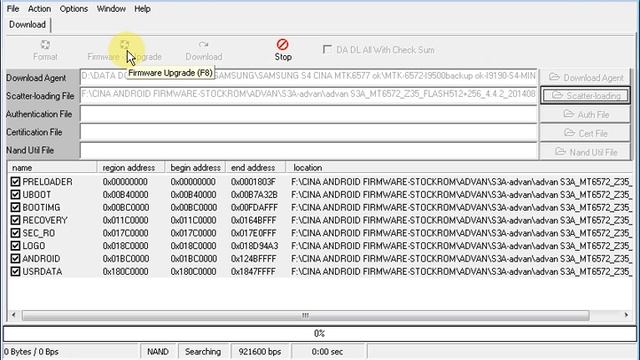
Task: Open the Action menu
Action: point(39,9)
